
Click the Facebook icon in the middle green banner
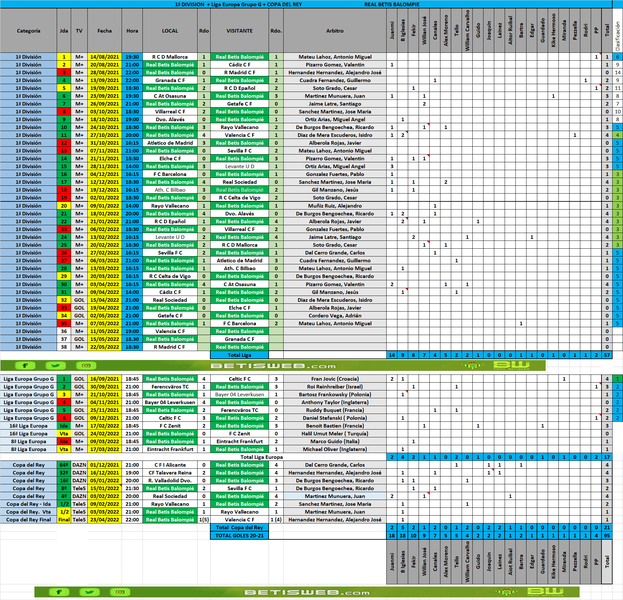(26, 366)
